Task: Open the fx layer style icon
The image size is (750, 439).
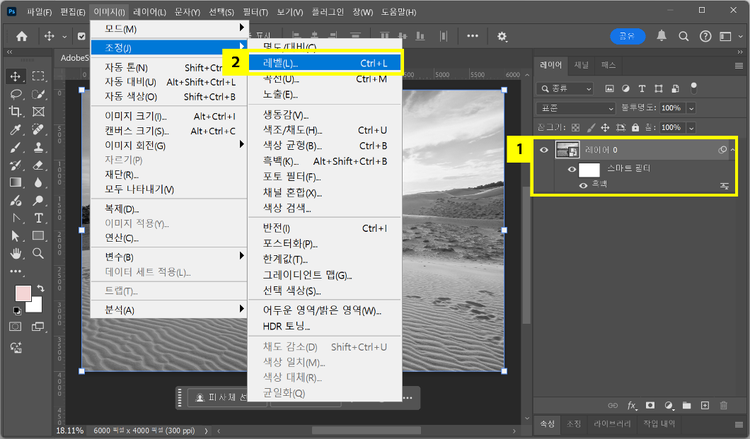Action: tap(633, 406)
